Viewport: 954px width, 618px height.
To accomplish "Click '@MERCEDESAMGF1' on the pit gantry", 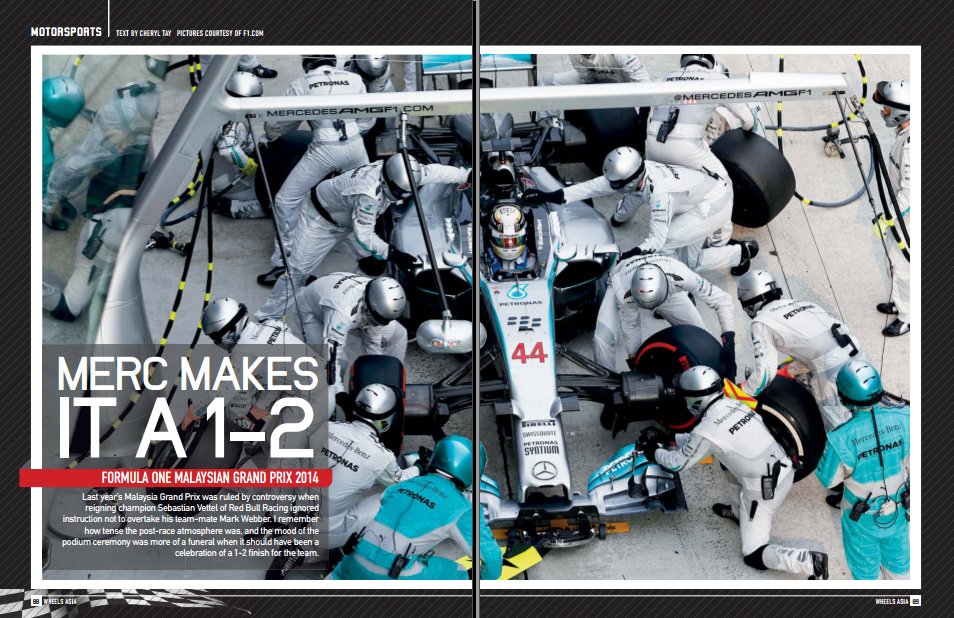I will 743,95.
